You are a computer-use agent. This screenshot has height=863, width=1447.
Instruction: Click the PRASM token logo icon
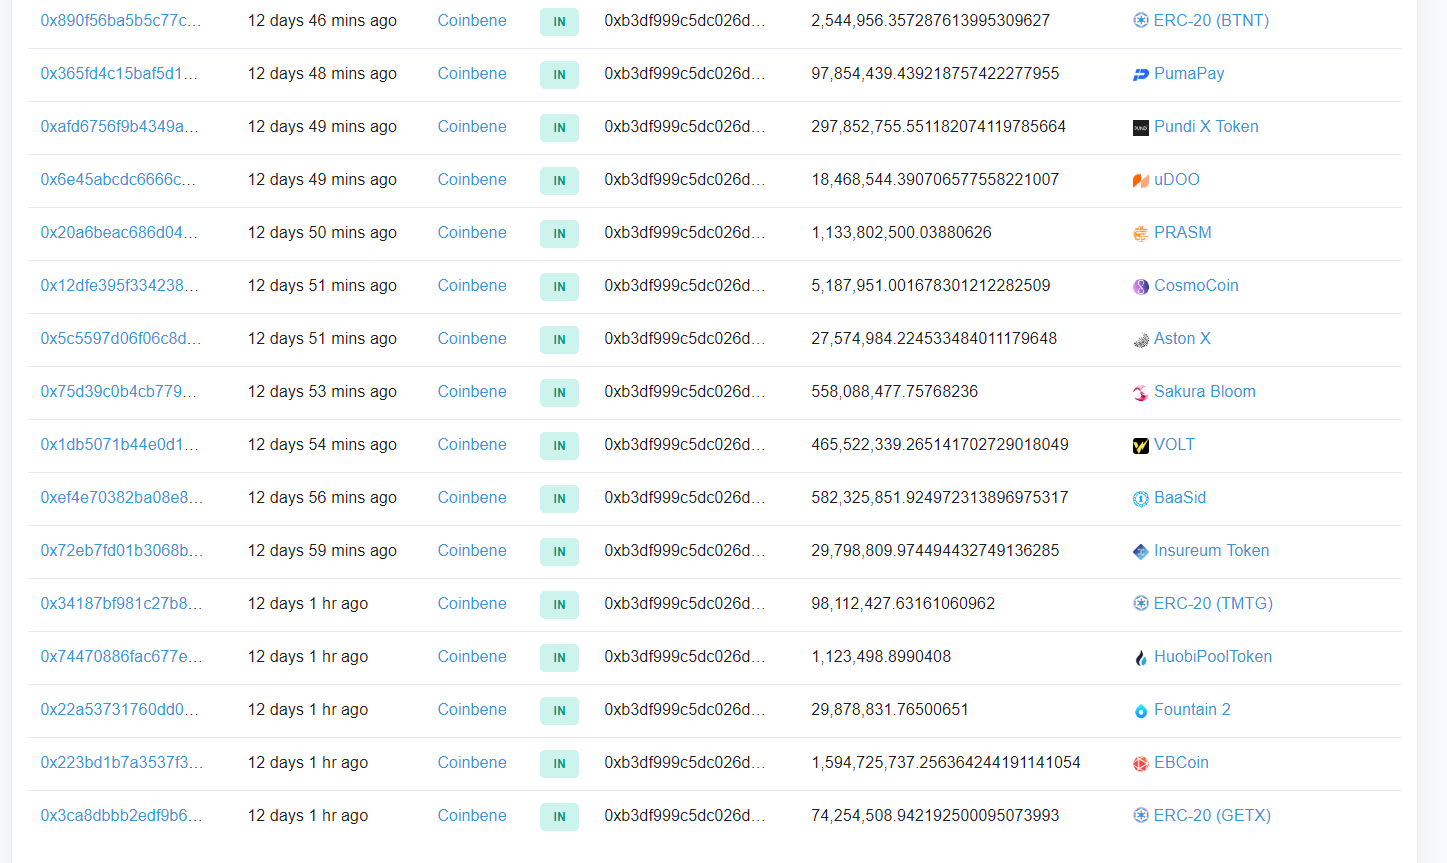click(x=1141, y=233)
